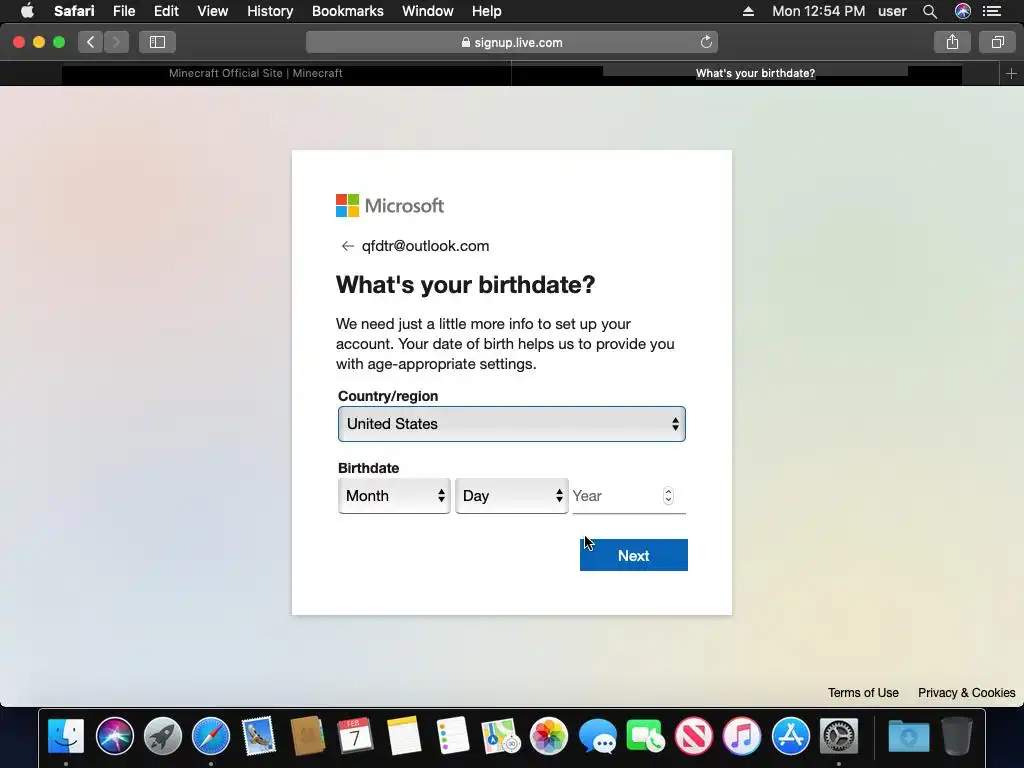Add a new tab with plus button
Image resolution: width=1024 pixels, height=768 pixels.
click(1011, 74)
